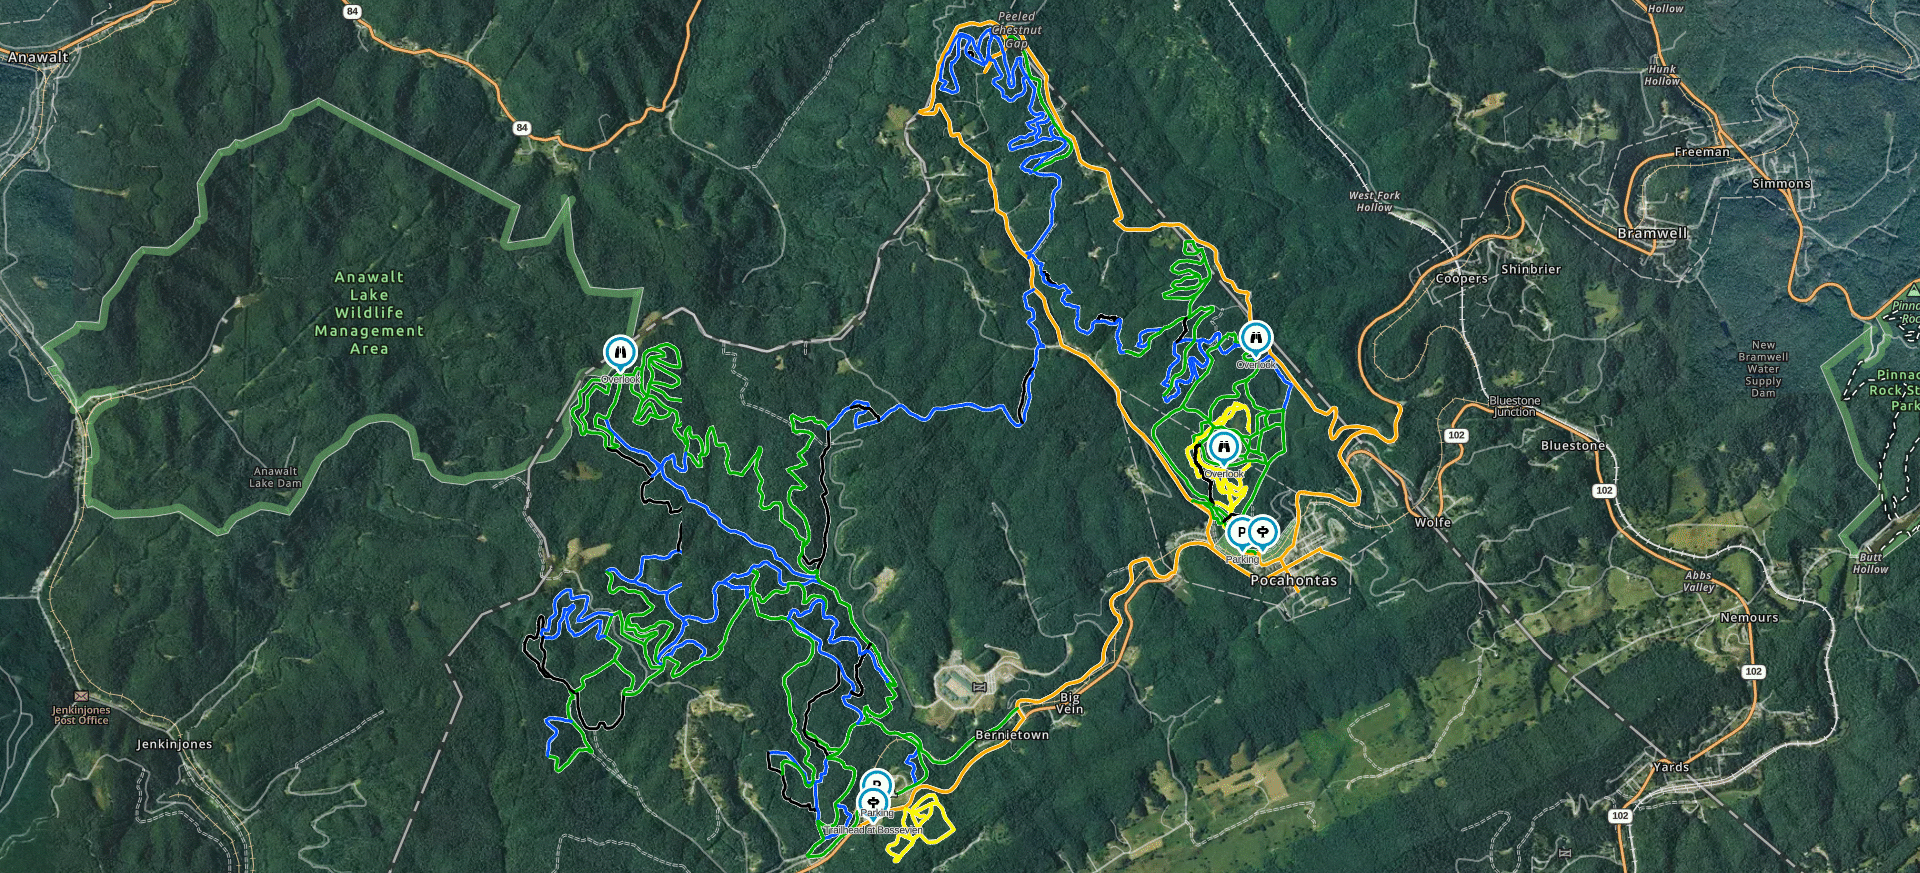Select the northernmost Overlook binoculars marker
Screen dimensions: 1920x873
[1255, 339]
